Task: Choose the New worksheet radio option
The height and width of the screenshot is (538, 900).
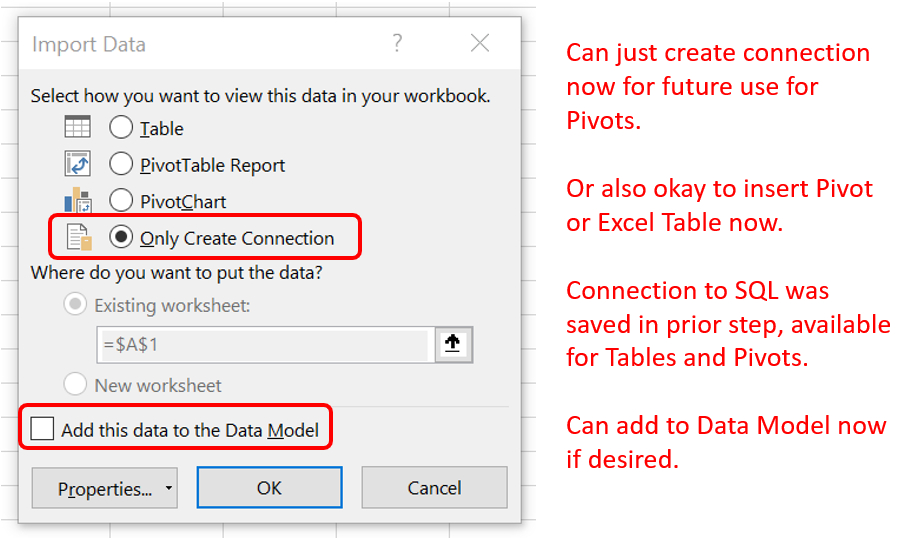Action: [75, 384]
